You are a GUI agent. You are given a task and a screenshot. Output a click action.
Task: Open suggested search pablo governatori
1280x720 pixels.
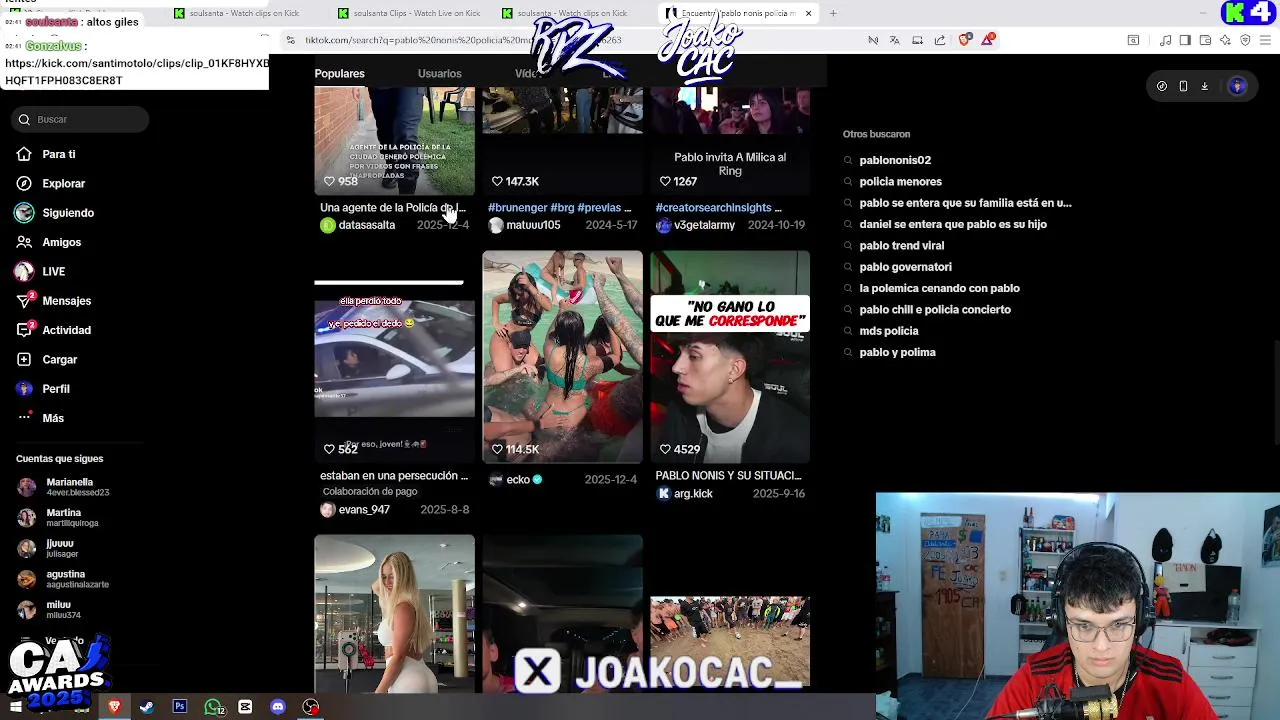905,267
